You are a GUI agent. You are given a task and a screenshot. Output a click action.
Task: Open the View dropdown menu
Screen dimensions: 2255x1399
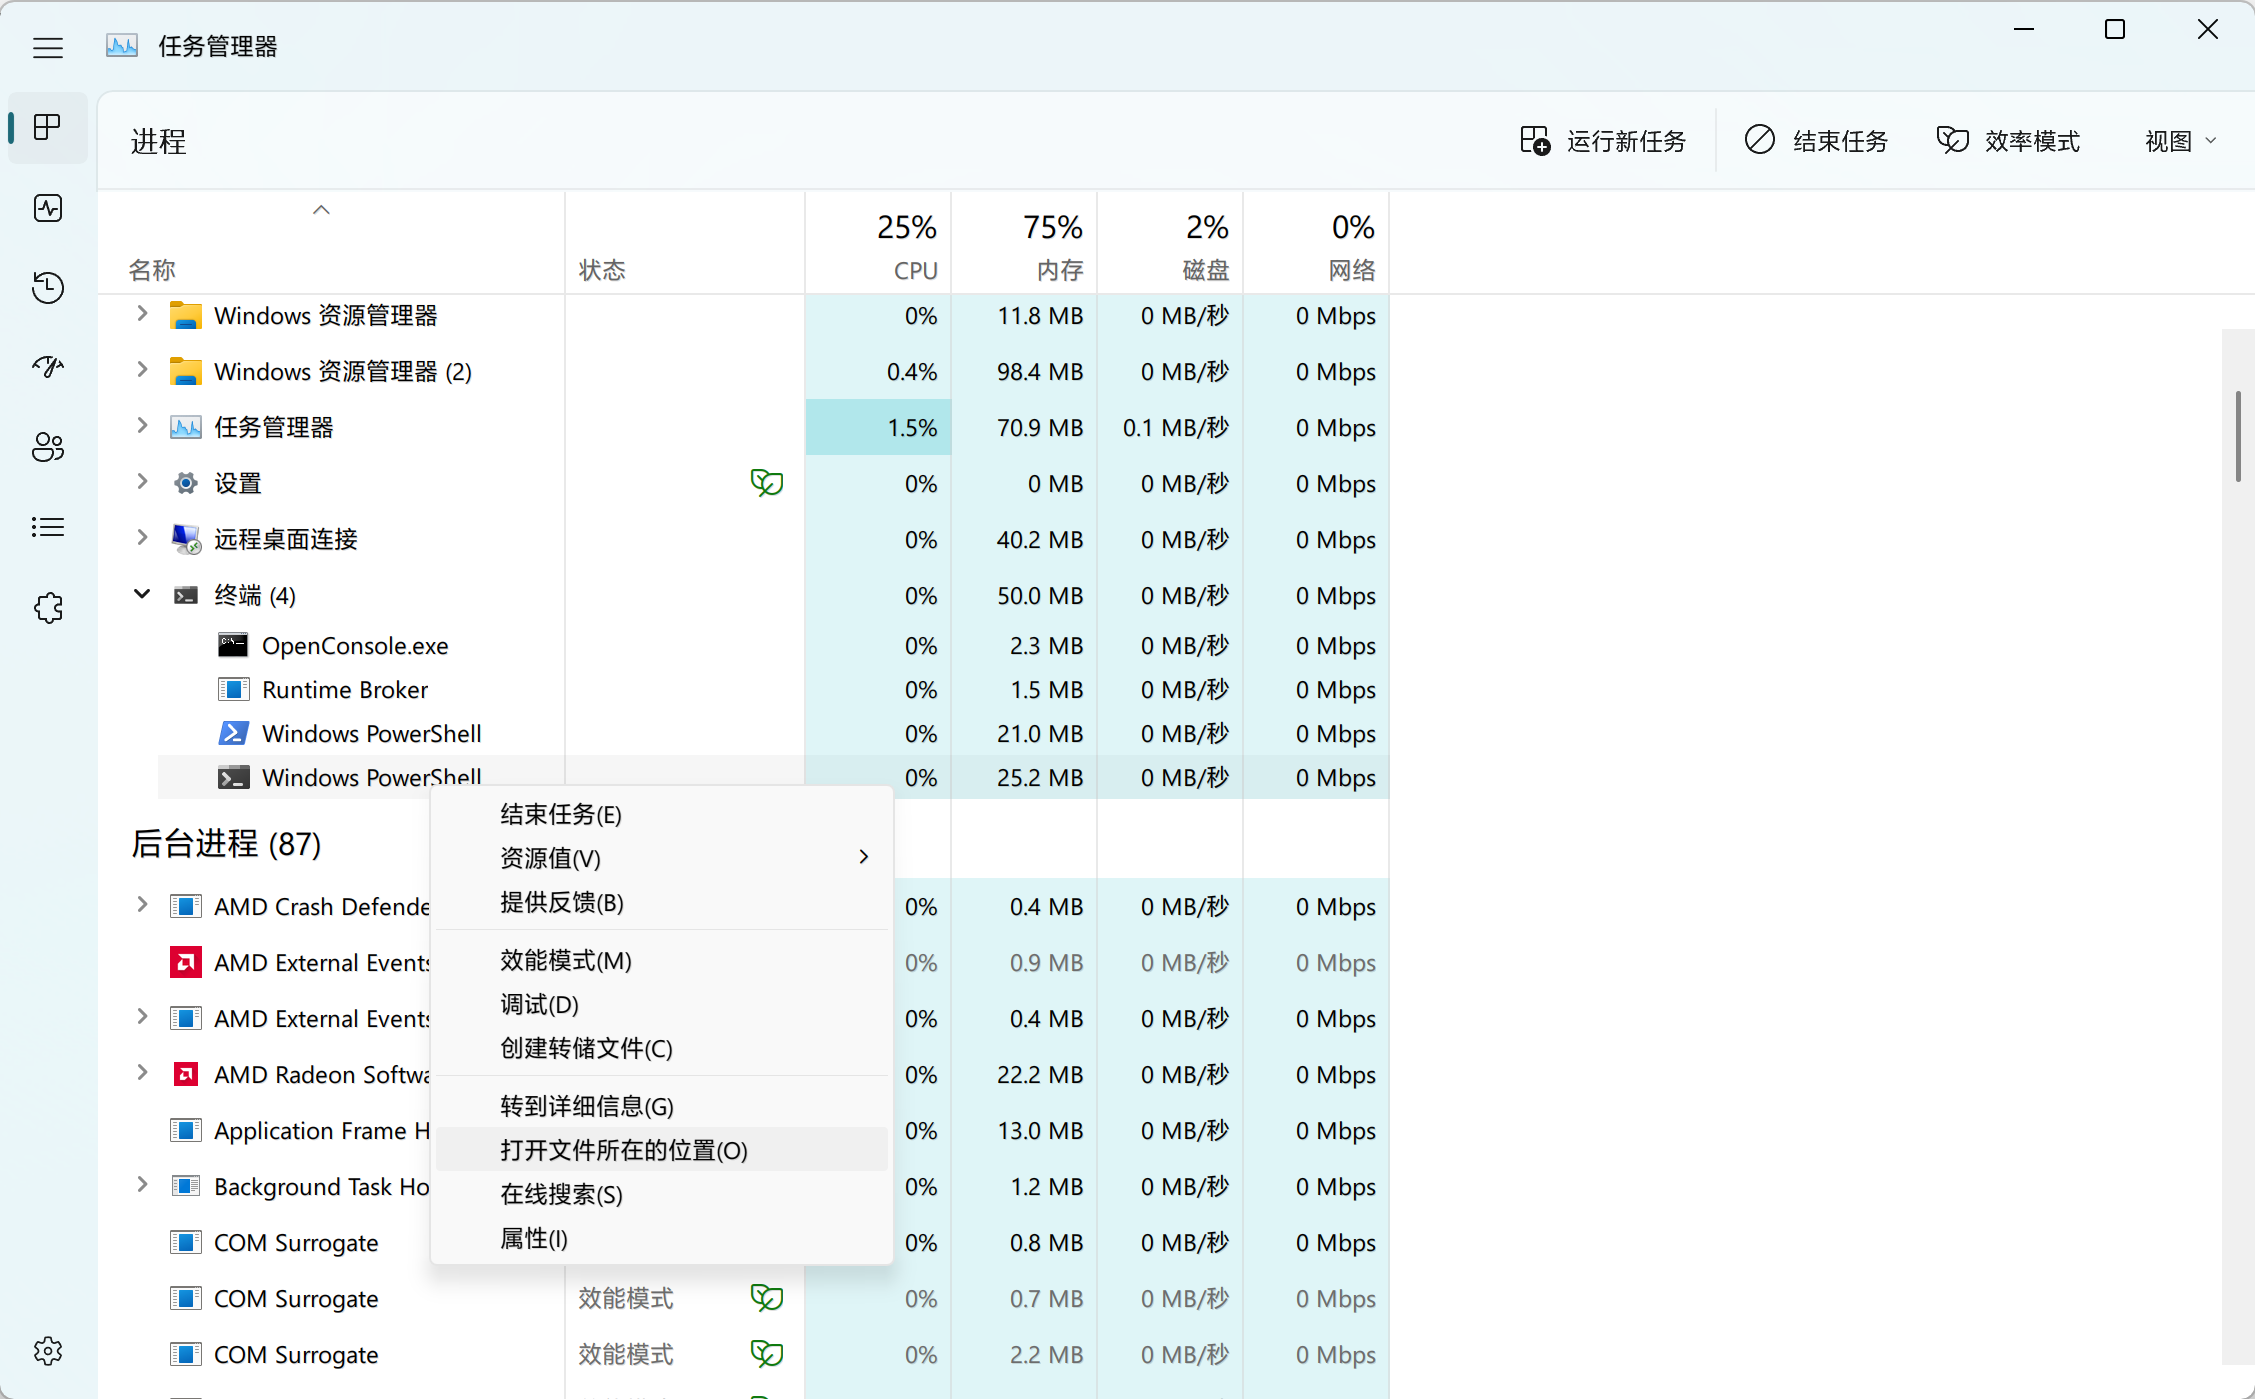coord(2180,141)
